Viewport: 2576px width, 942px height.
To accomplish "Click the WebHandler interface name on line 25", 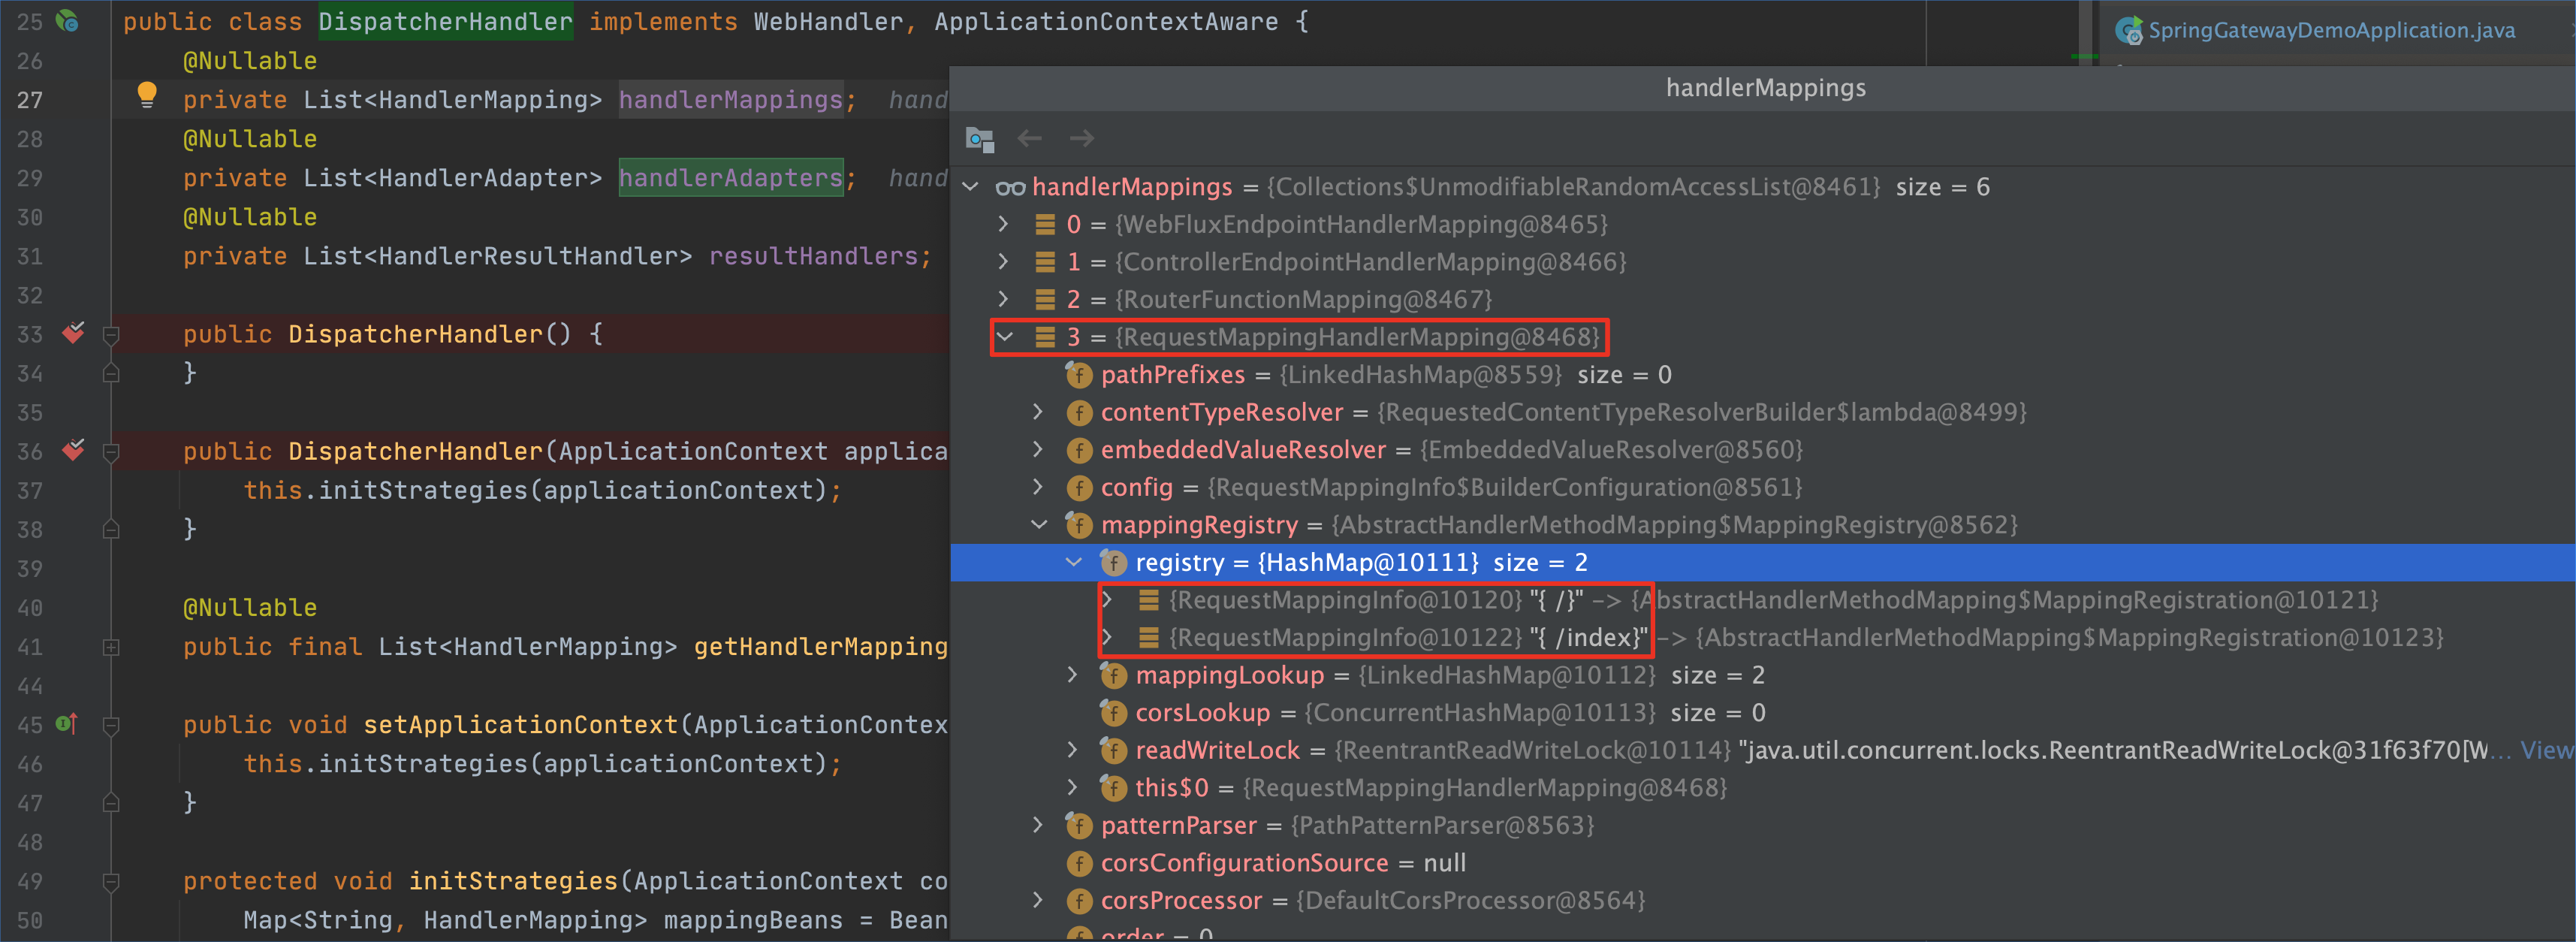I will click(828, 21).
